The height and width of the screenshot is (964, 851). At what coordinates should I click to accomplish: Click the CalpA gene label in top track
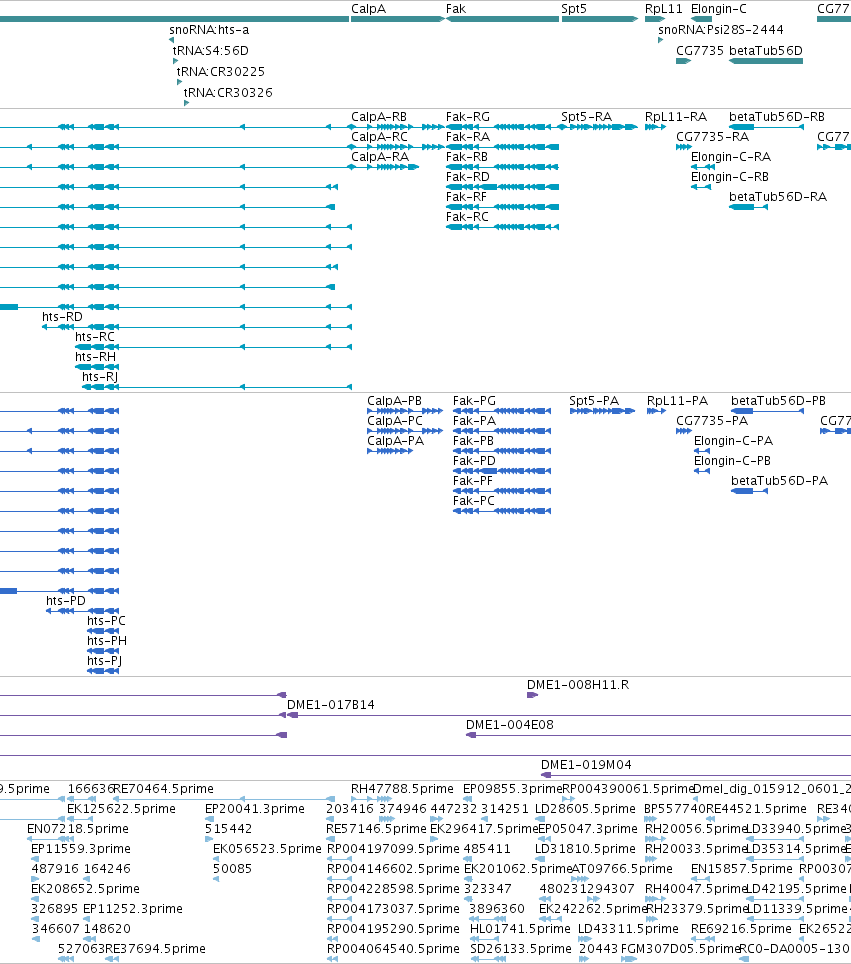coord(368,9)
